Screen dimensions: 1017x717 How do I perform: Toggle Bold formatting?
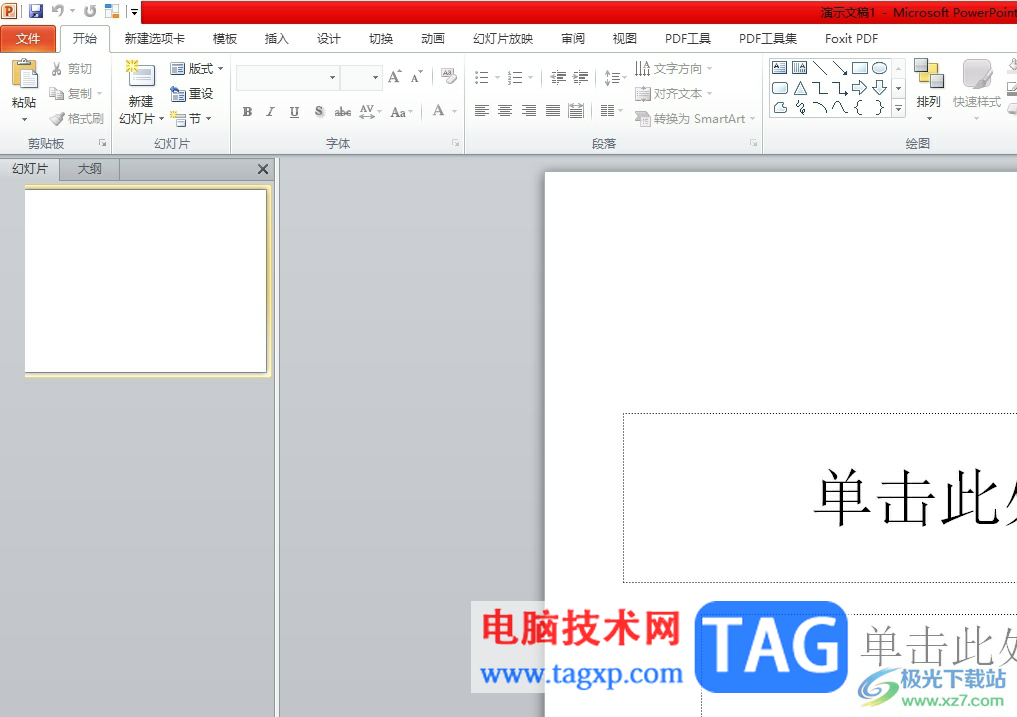(x=247, y=112)
